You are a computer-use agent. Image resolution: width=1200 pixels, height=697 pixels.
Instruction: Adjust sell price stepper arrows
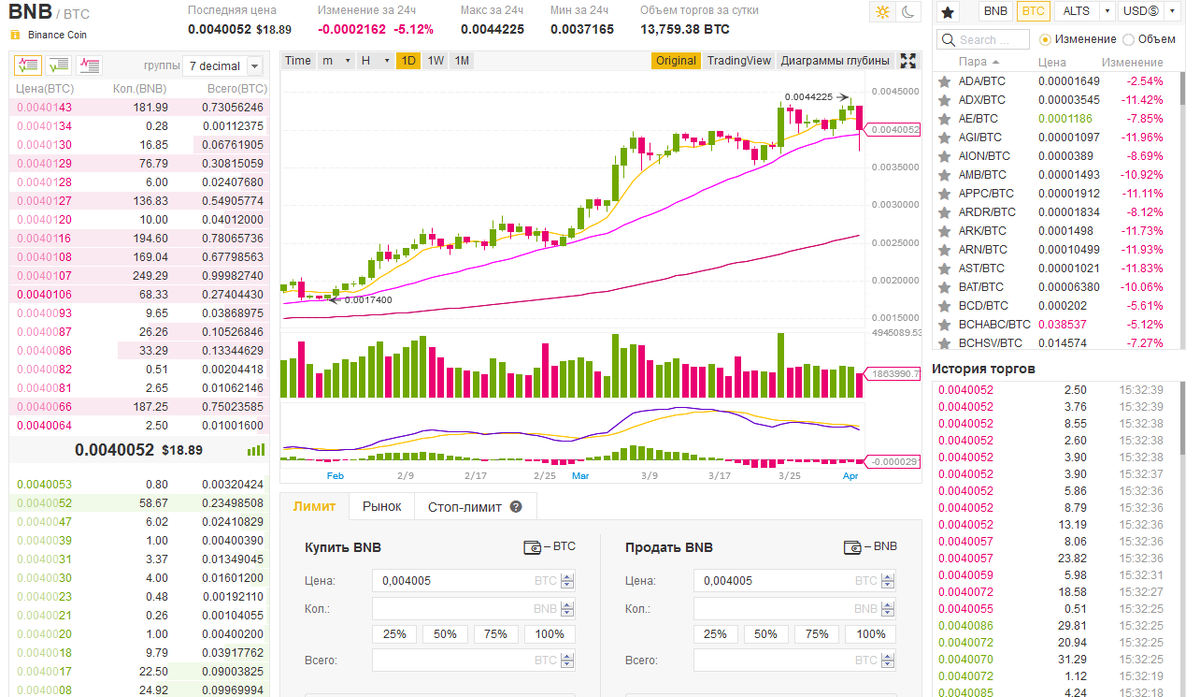click(x=888, y=580)
